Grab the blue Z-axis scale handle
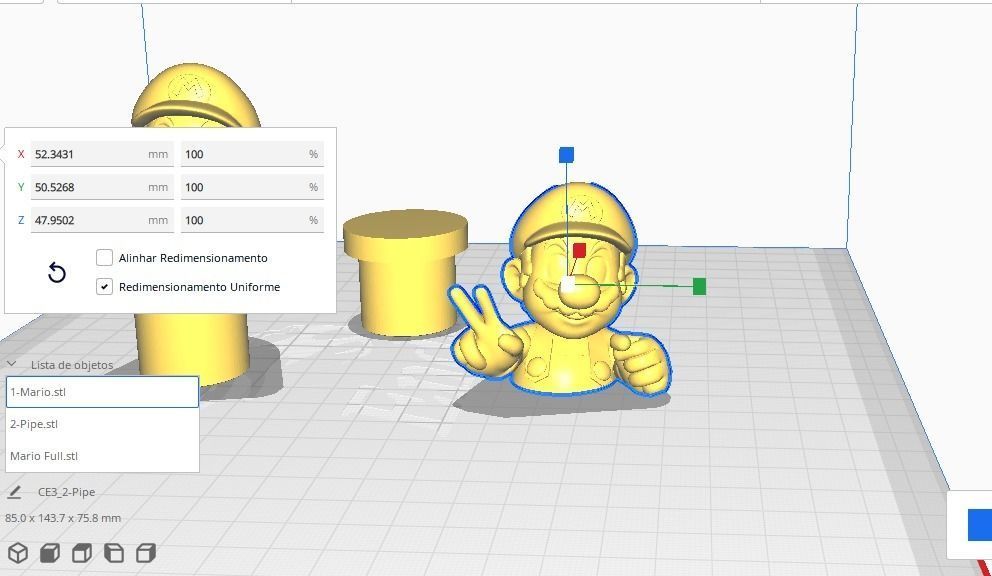The width and height of the screenshot is (992, 576). [566, 154]
